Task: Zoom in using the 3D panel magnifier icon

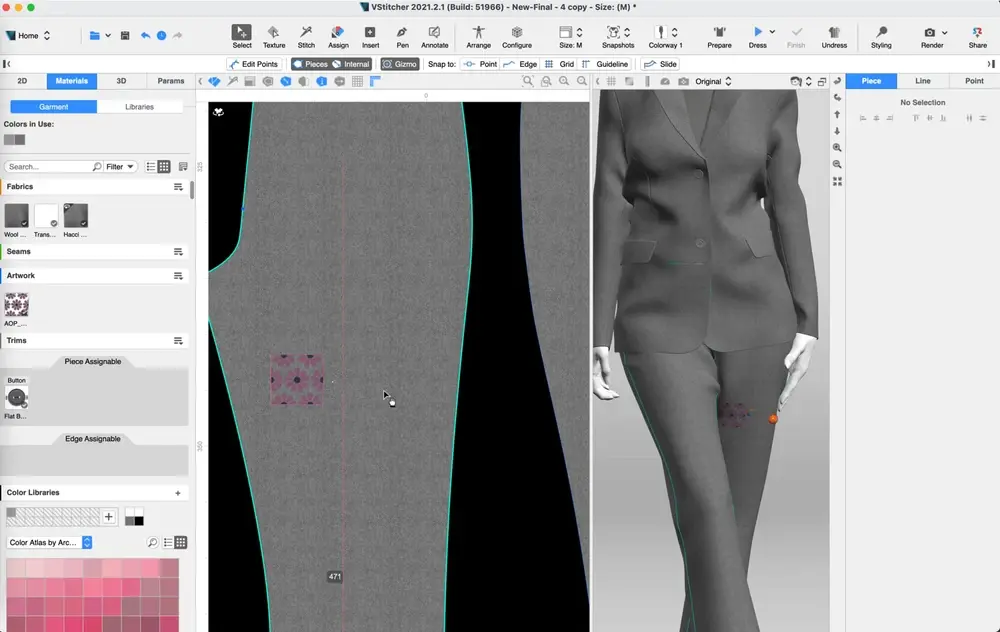Action: point(837,148)
